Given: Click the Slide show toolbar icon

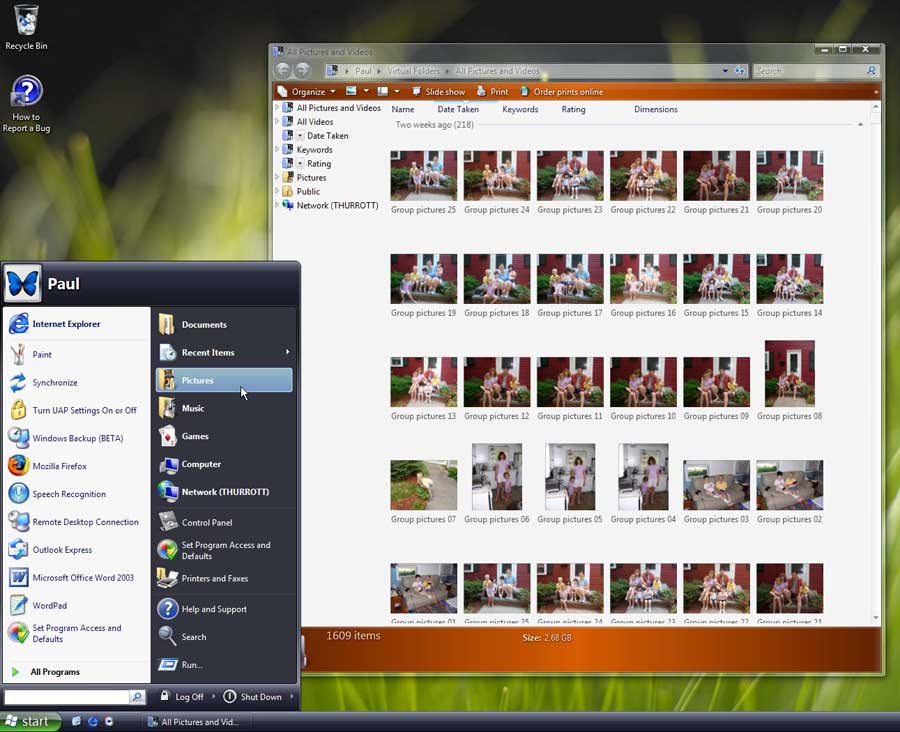Looking at the screenshot, I should (x=438, y=92).
